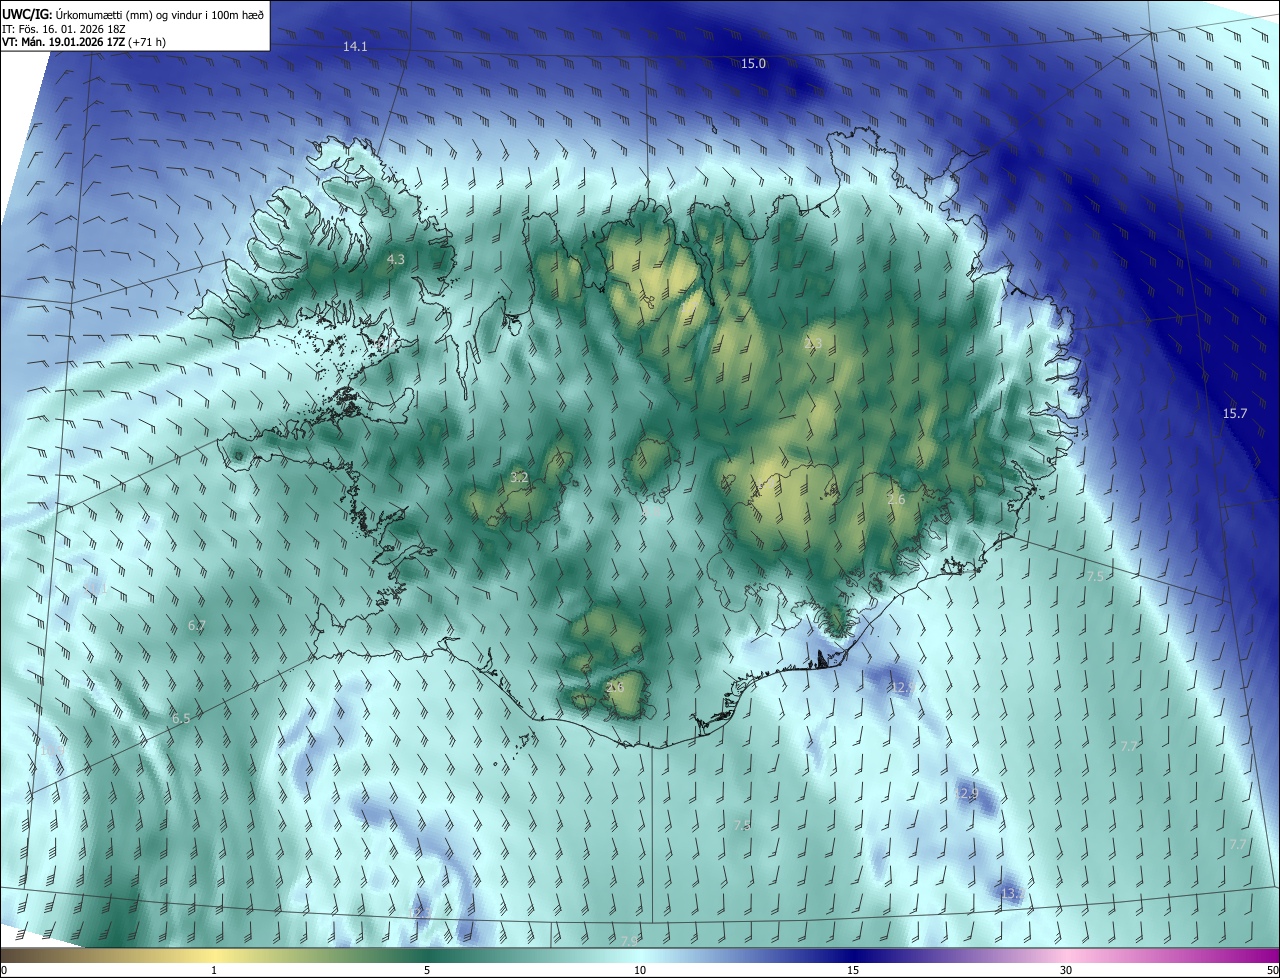
Task: Click the color scale tick label '5'
Action: (x=427, y=971)
